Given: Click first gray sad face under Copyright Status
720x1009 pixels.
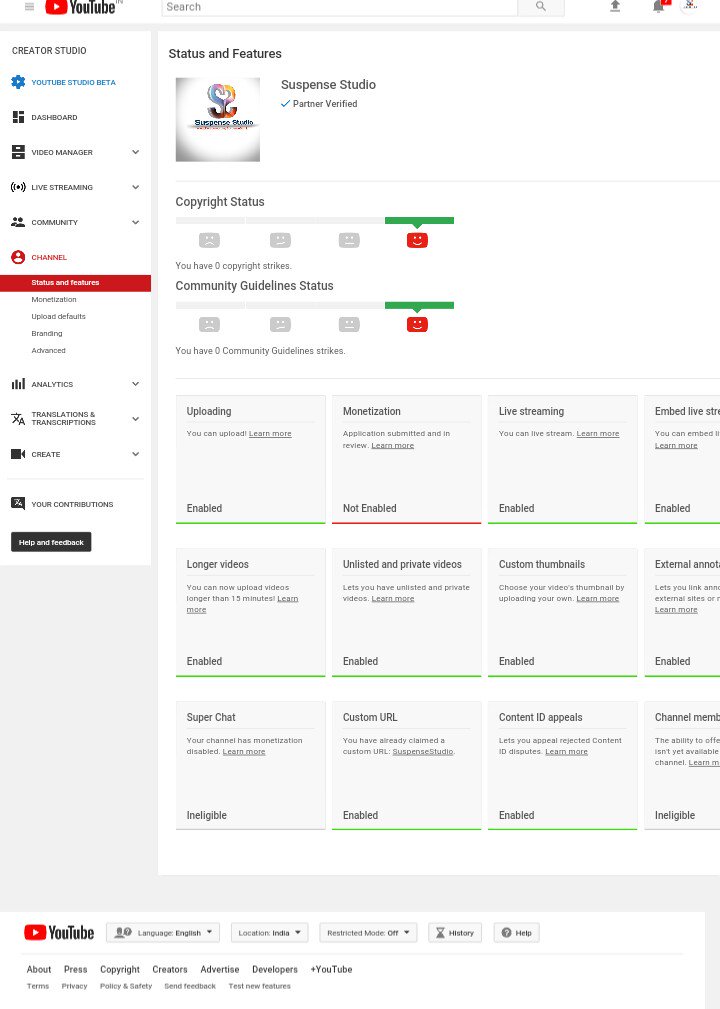Looking at the screenshot, I should click(x=209, y=240).
